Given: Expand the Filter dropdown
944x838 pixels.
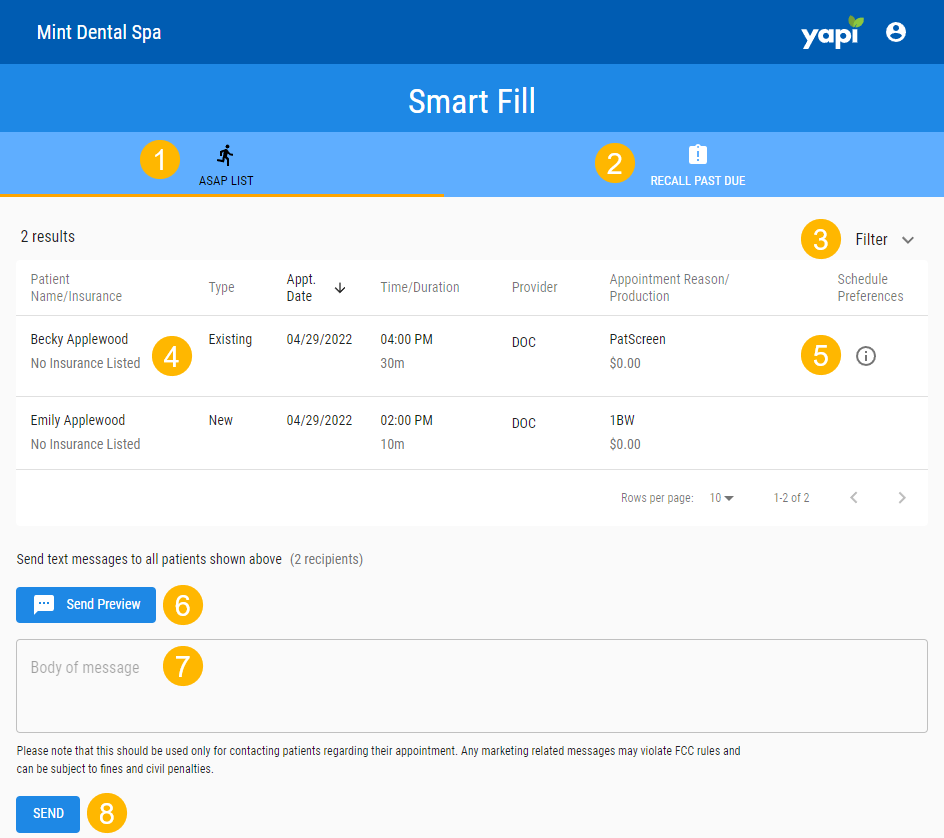Looking at the screenshot, I should pyautogui.click(x=884, y=240).
